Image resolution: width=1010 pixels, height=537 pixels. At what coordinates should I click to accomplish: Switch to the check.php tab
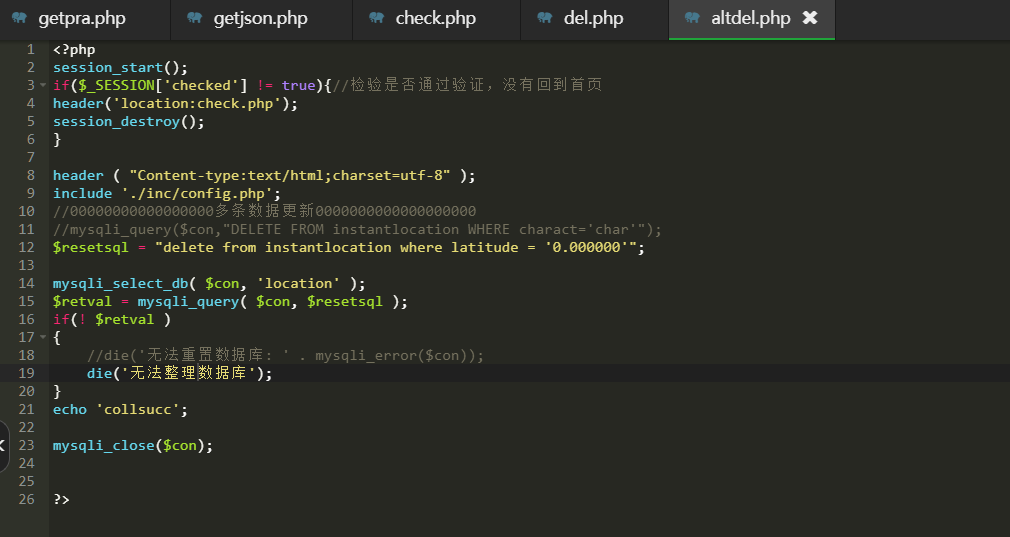[x=435, y=18]
